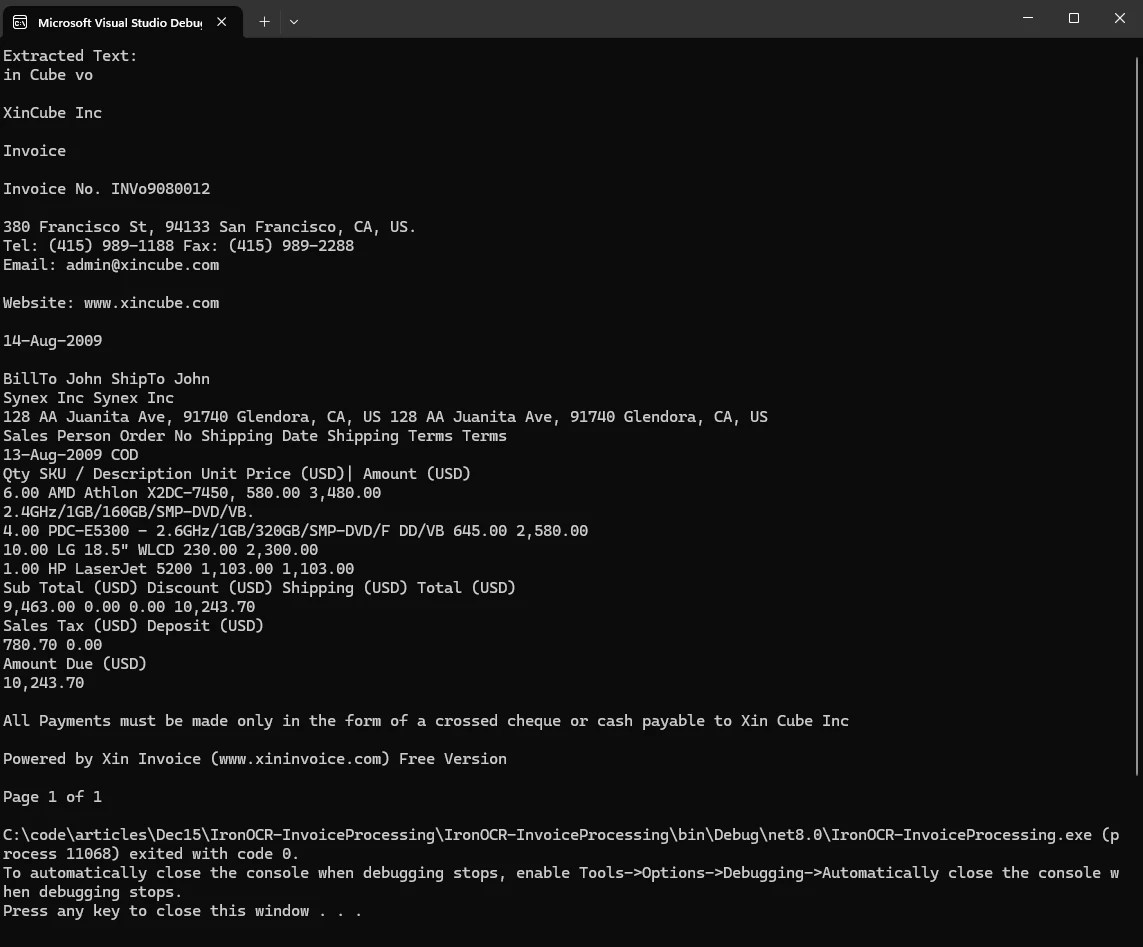This screenshot has width=1143, height=947.
Task: Click the 'Page 1 of 1' text
Action: pyautogui.click(x=52, y=797)
